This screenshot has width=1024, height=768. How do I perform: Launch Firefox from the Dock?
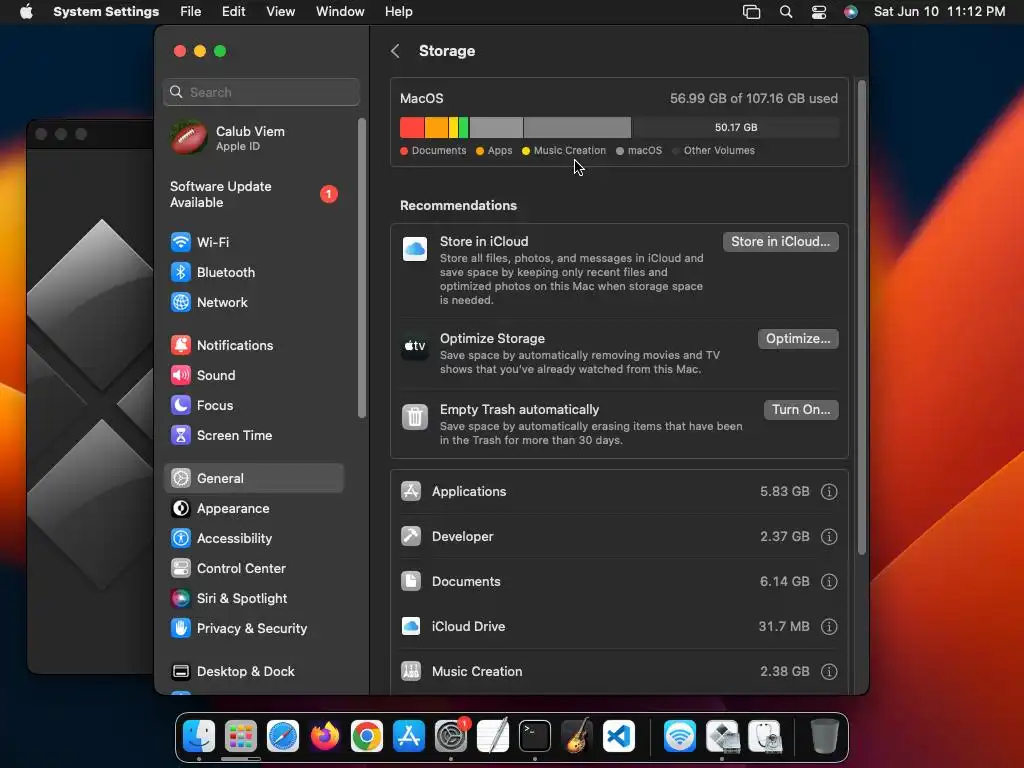click(325, 737)
